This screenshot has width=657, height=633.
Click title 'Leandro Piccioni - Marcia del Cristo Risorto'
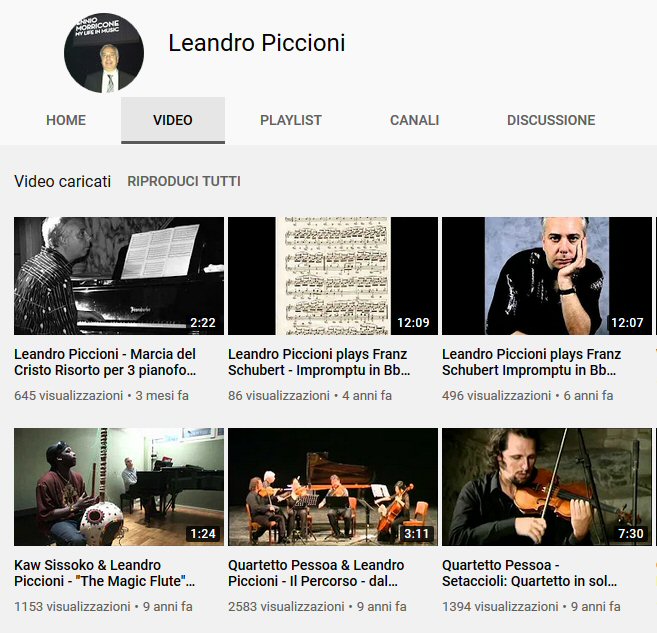[105, 362]
